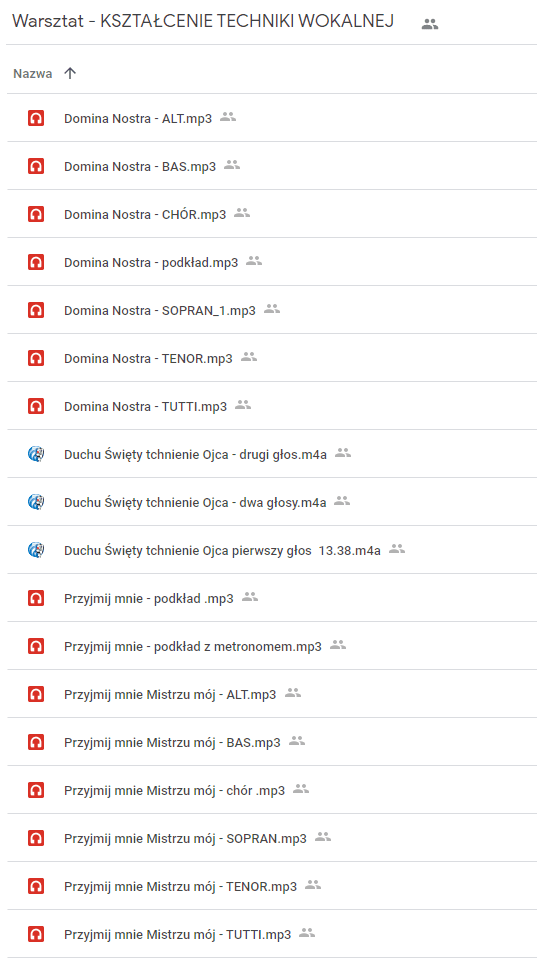
Task: Click the red audio icon beside Domina Nostra - CHÓR.mp3
Action: [36, 214]
